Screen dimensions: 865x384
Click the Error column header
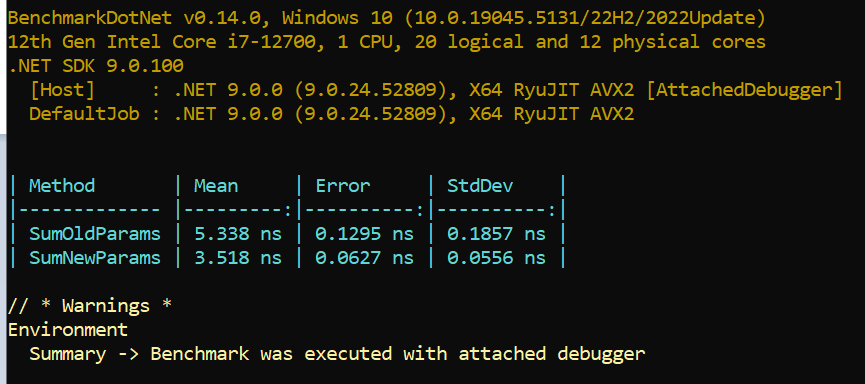(x=343, y=186)
